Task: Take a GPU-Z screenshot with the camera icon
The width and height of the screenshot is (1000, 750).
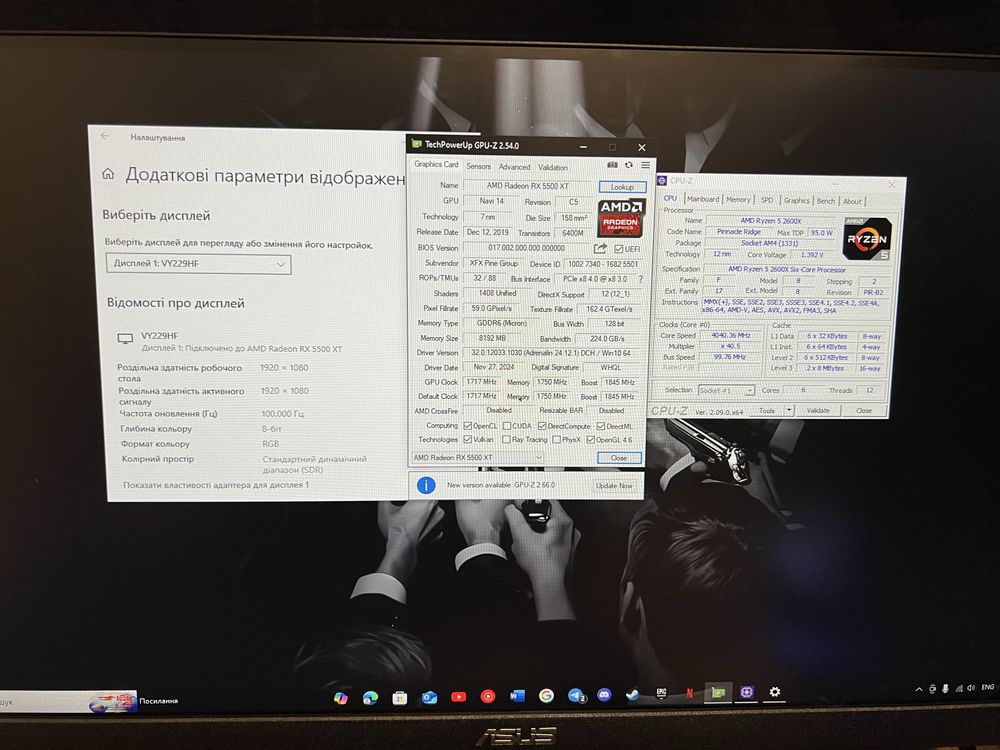Action: tap(612, 165)
